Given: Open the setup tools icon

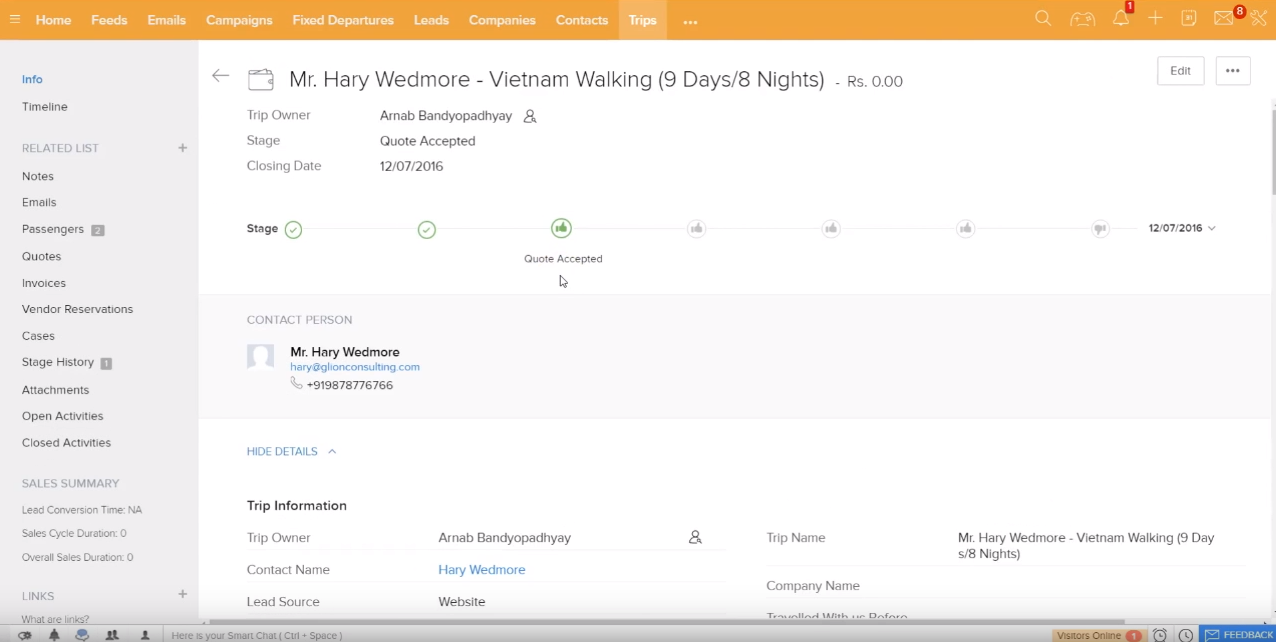Looking at the screenshot, I should (1258, 19).
